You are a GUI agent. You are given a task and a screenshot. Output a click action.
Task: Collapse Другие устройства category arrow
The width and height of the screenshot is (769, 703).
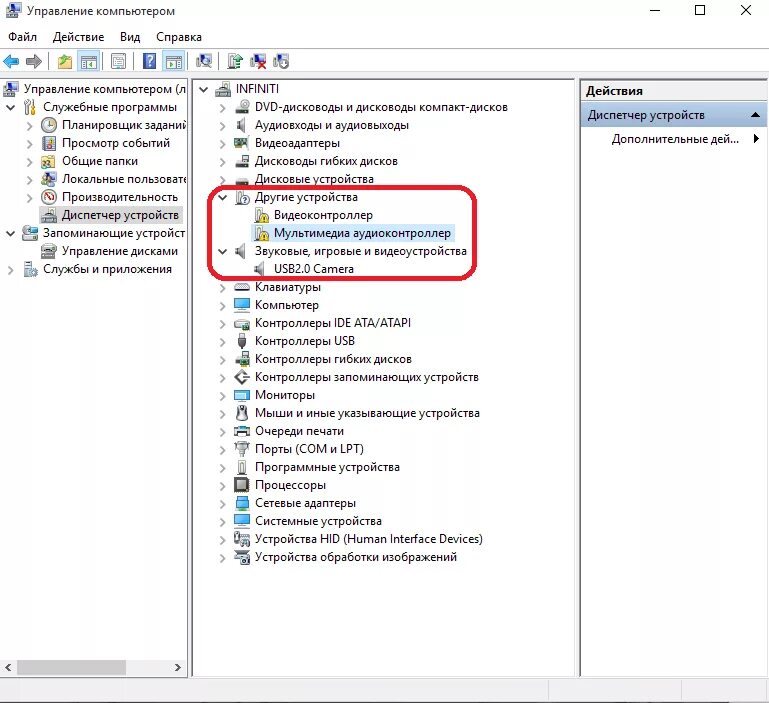[x=223, y=197]
